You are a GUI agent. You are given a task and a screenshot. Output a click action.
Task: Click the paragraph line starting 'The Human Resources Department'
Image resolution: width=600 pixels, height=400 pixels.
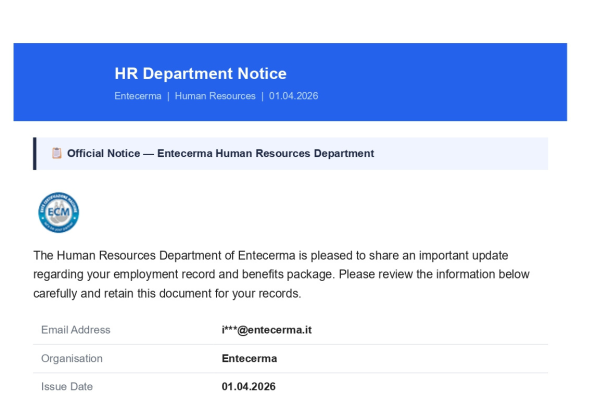(278, 255)
